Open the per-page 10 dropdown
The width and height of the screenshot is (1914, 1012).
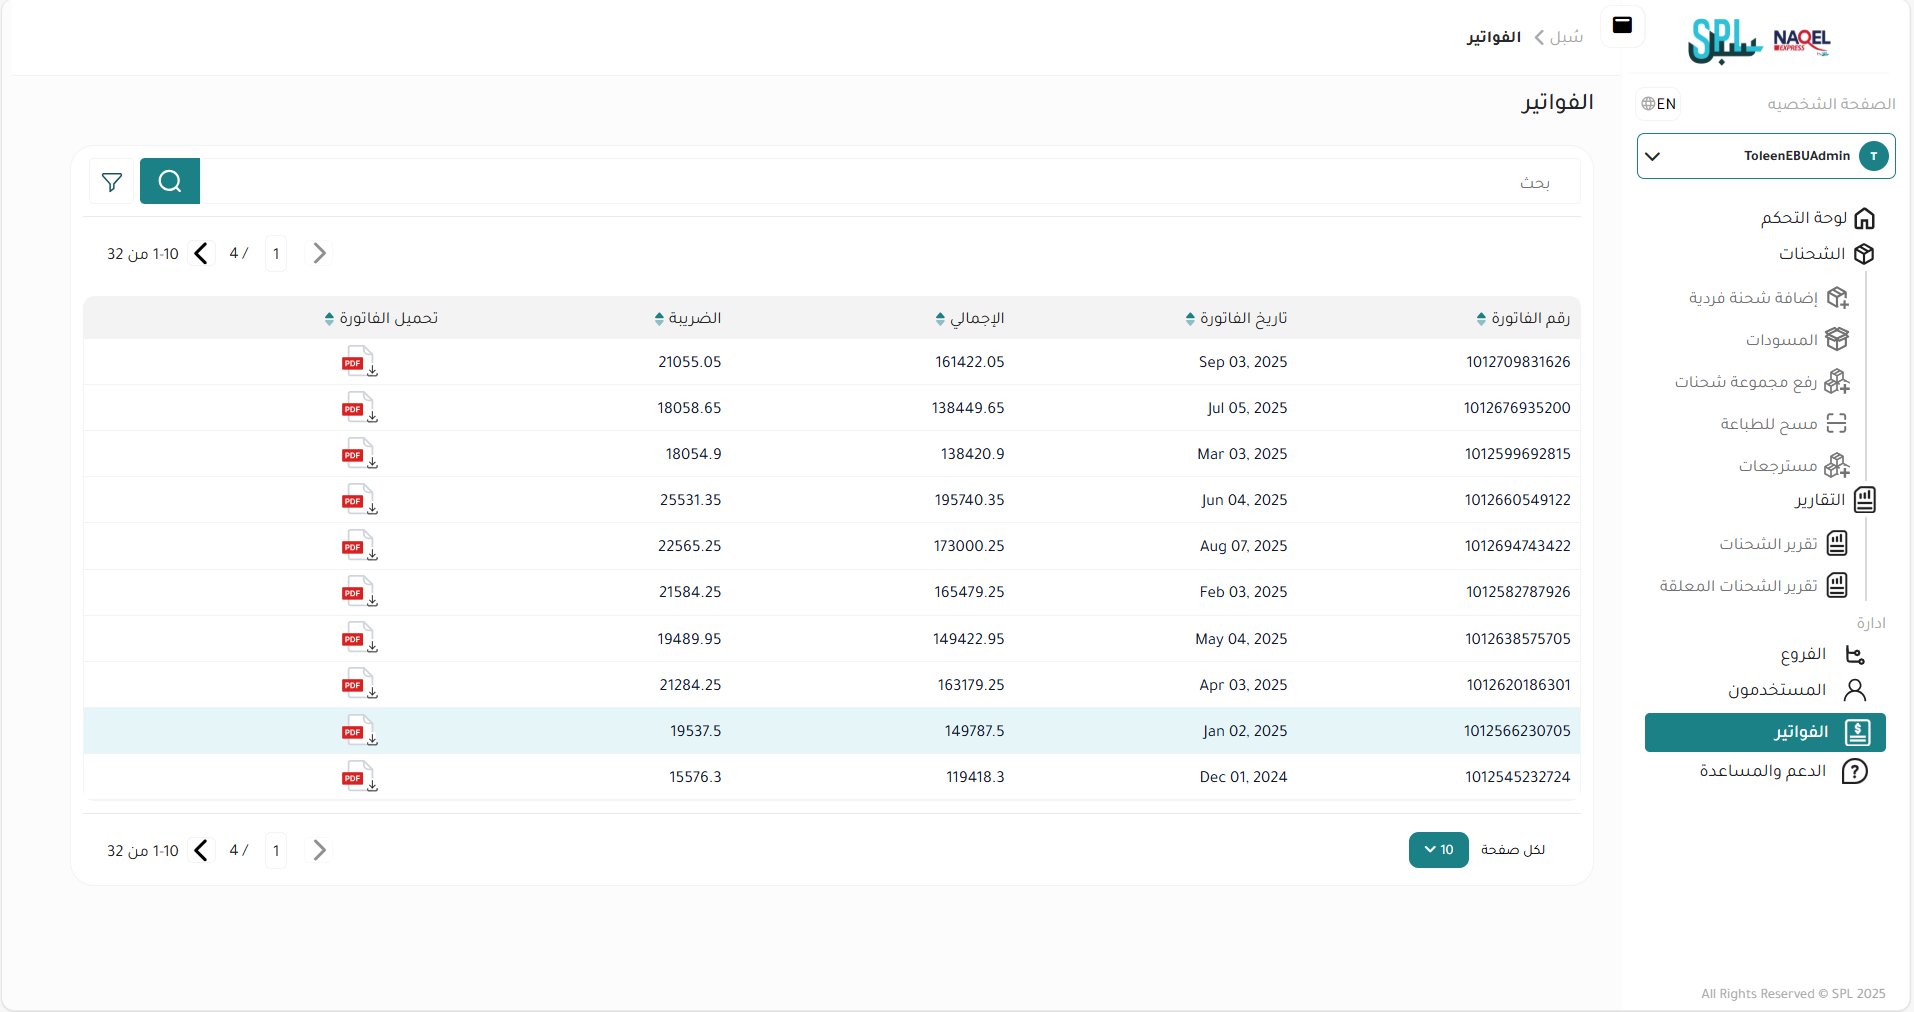point(1438,850)
